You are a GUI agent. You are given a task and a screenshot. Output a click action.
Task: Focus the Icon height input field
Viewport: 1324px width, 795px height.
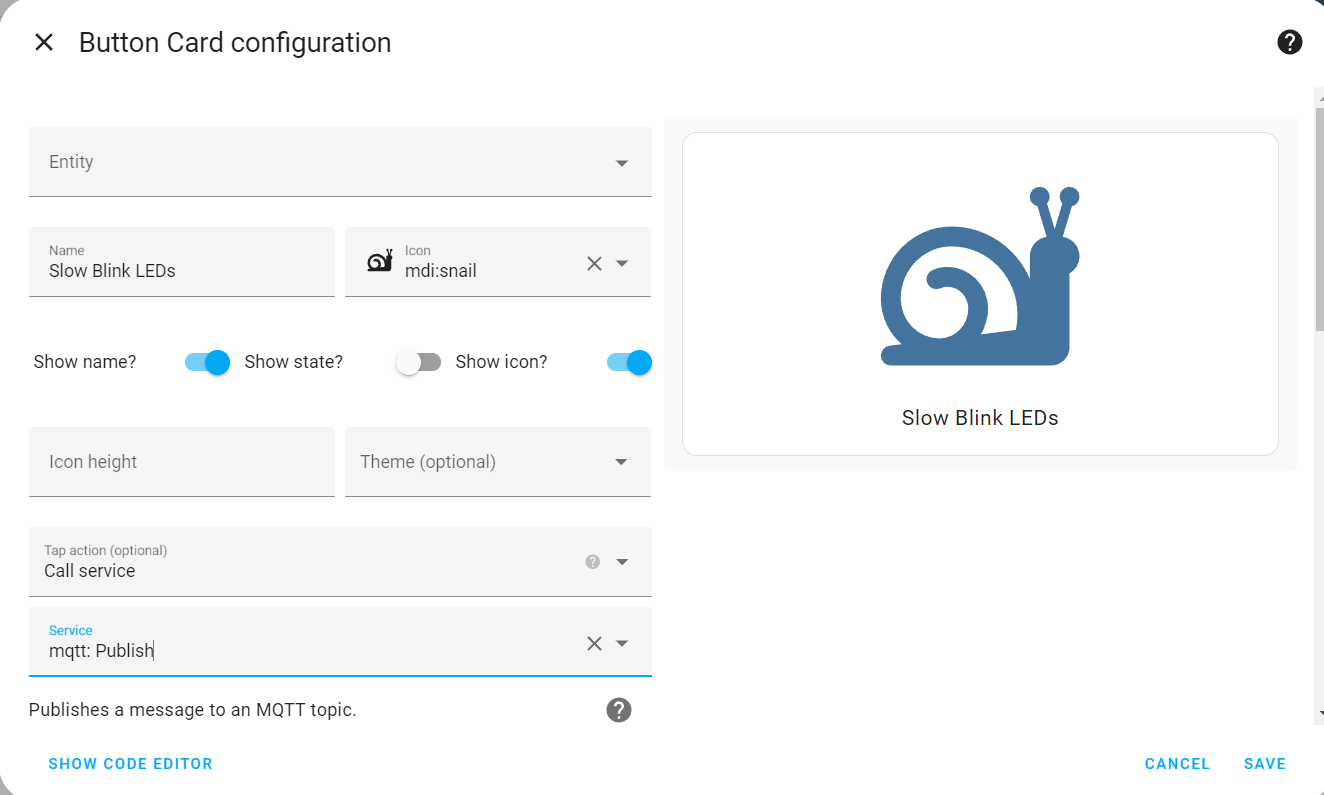click(x=182, y=462)
